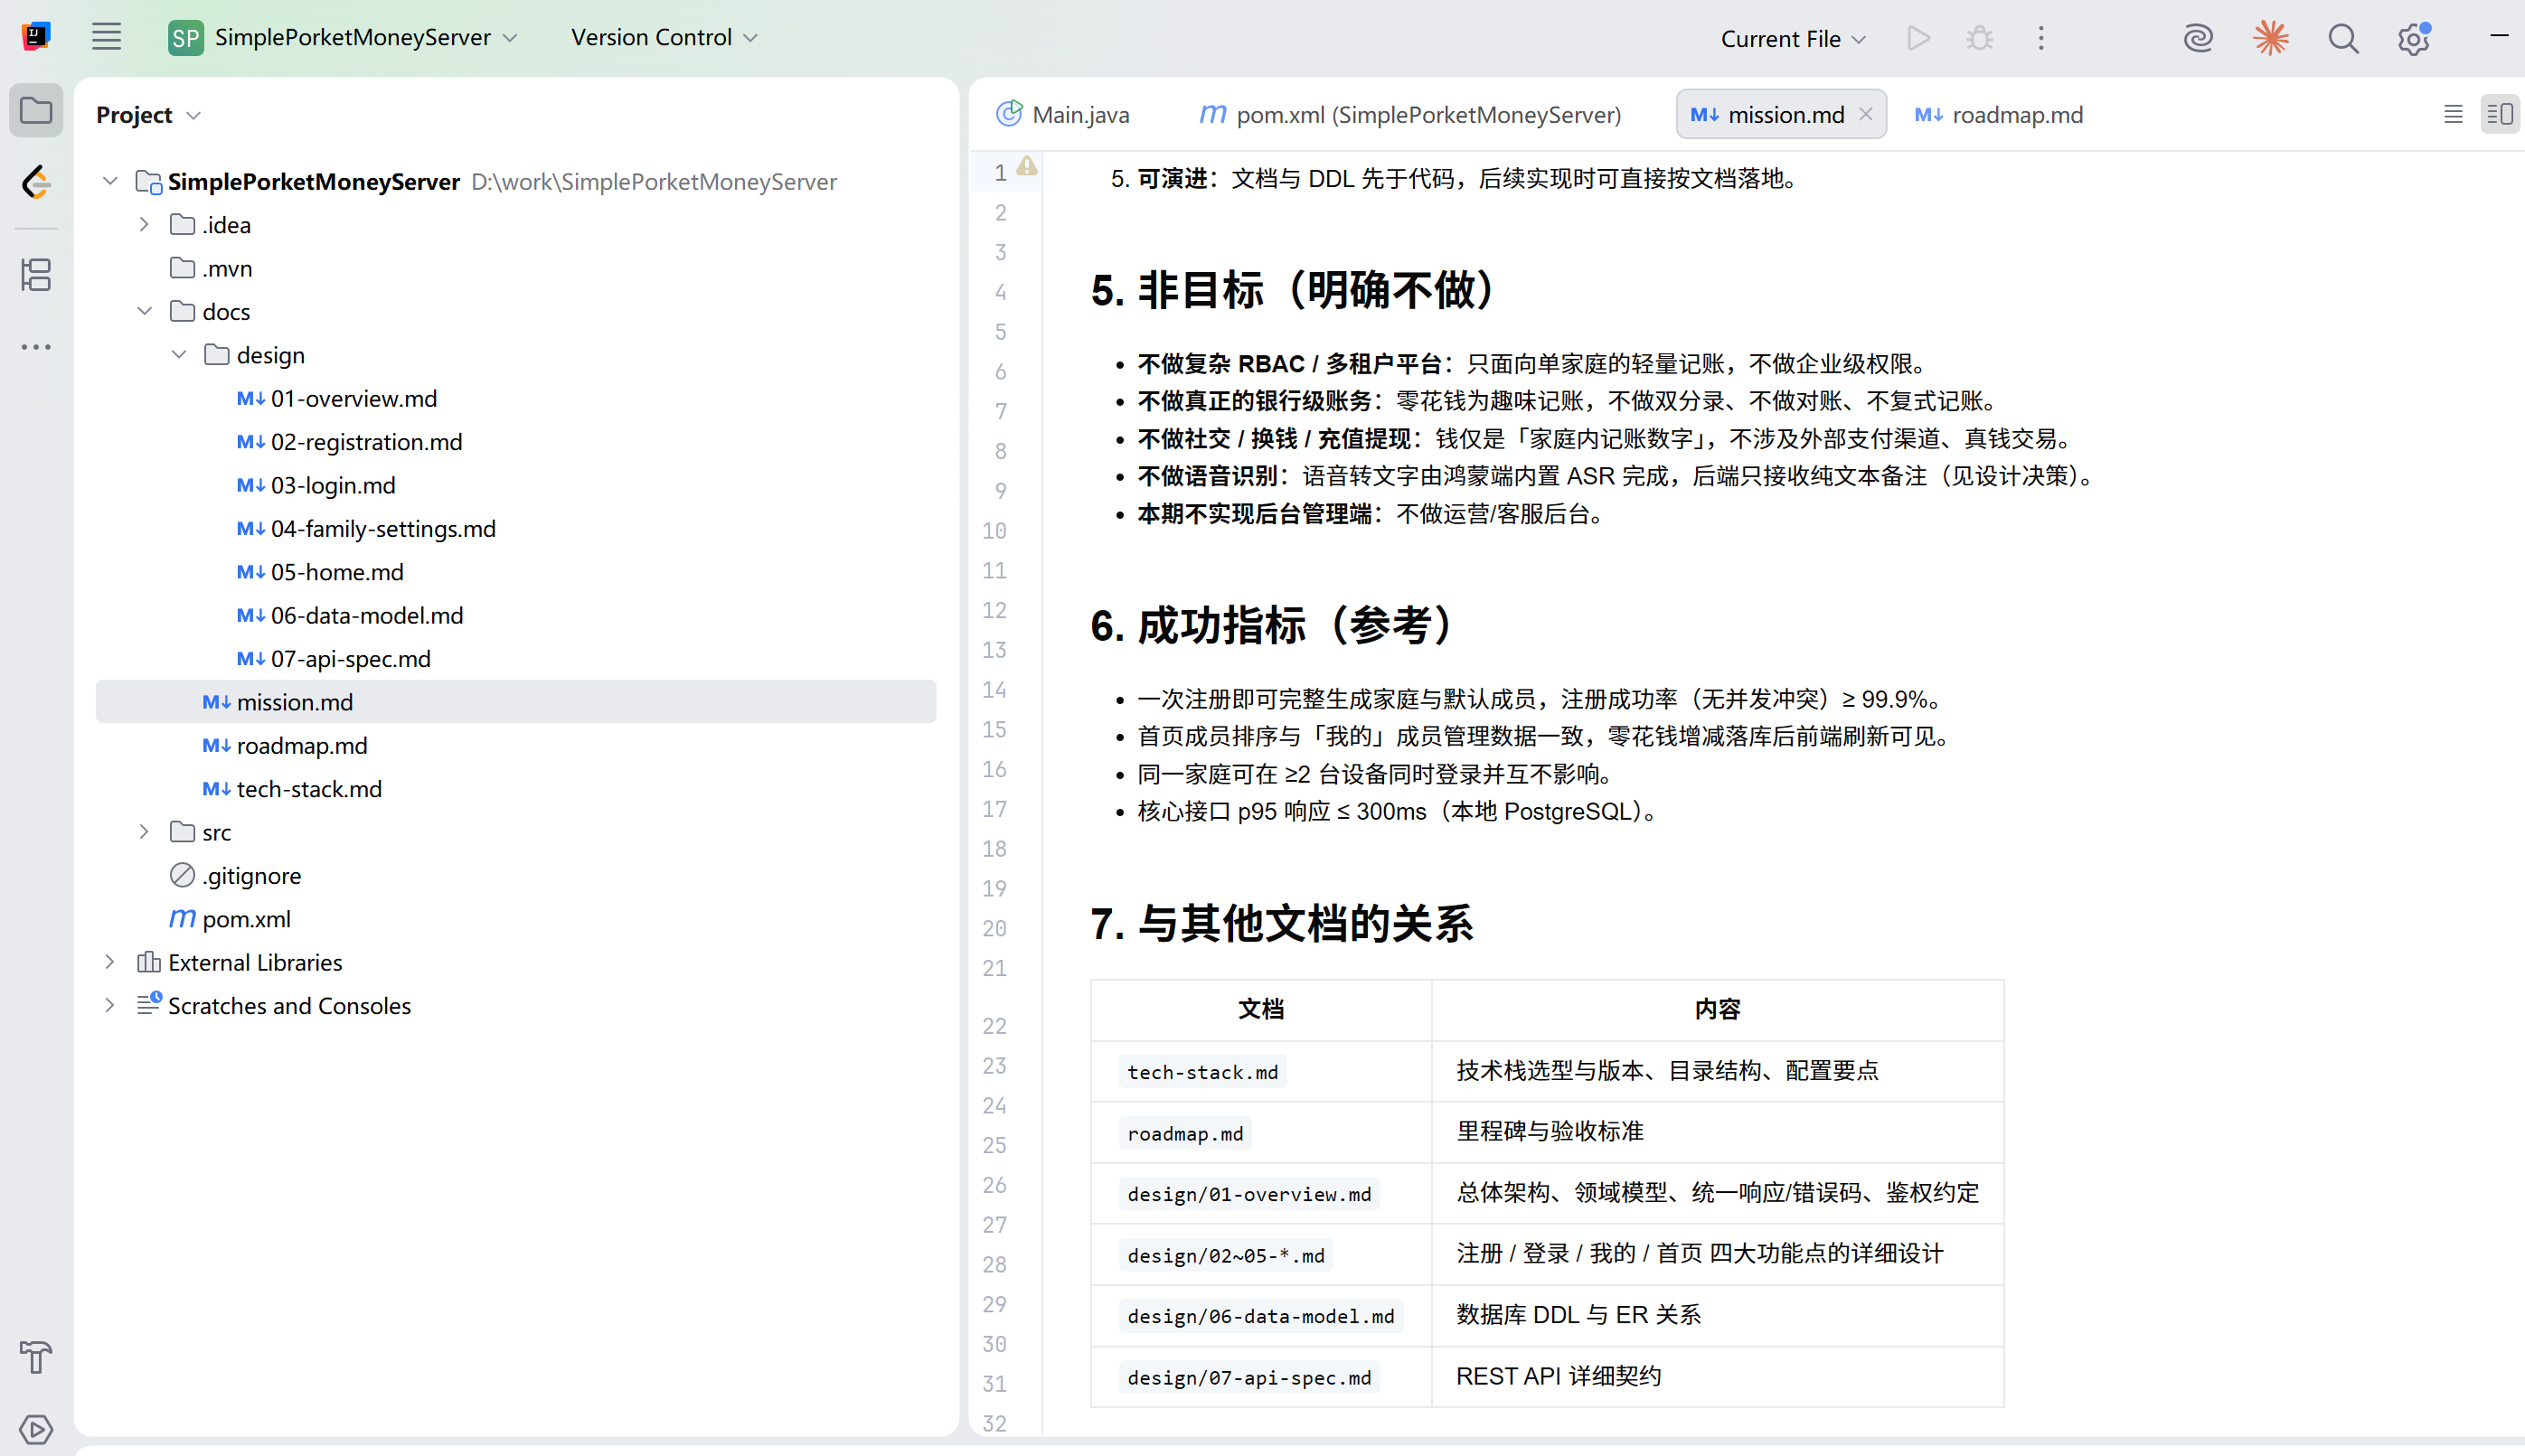Switch to Main.java tab

tap(1062, 114)
